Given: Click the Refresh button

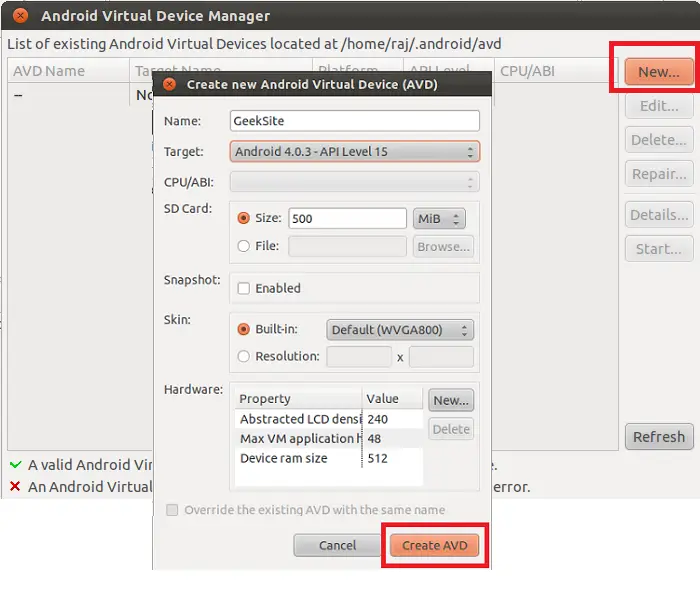Looking at the screenshot, I should pyautogui.click(x=659, y=437).
